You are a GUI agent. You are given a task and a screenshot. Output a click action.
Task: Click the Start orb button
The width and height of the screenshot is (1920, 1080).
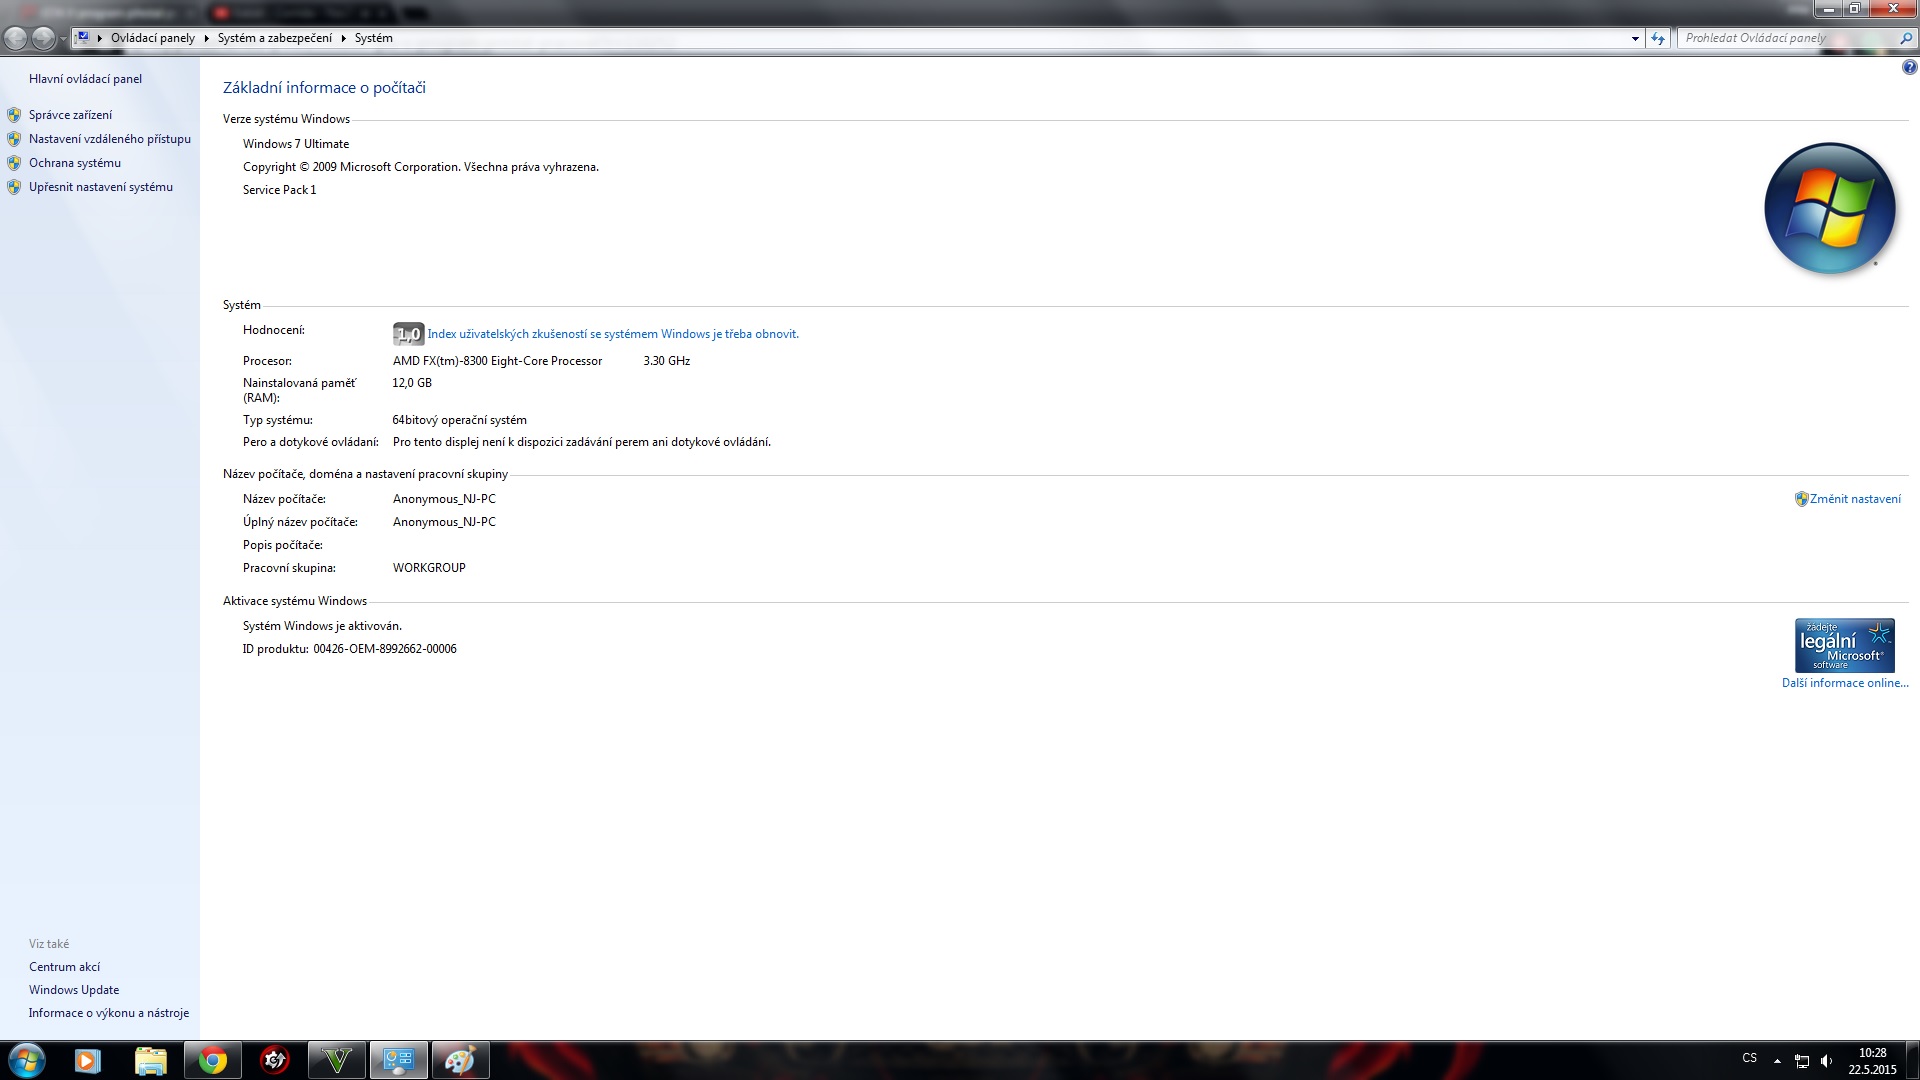coord(26,1060)
